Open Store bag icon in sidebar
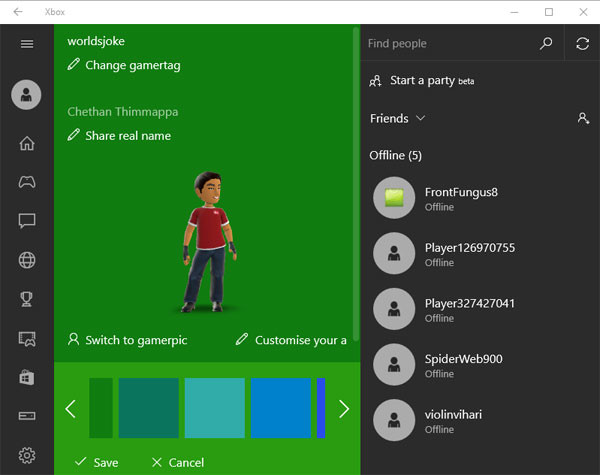600x475 pixels. [27, 377]
